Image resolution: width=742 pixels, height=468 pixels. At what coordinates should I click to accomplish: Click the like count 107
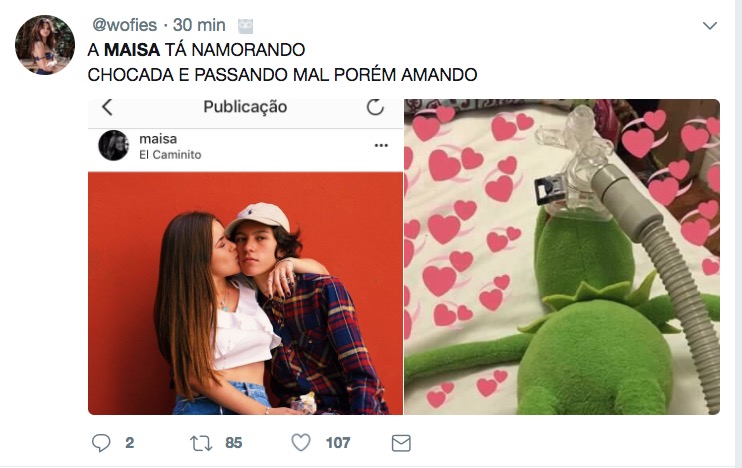pyautogui.click(x=338, y=443)
